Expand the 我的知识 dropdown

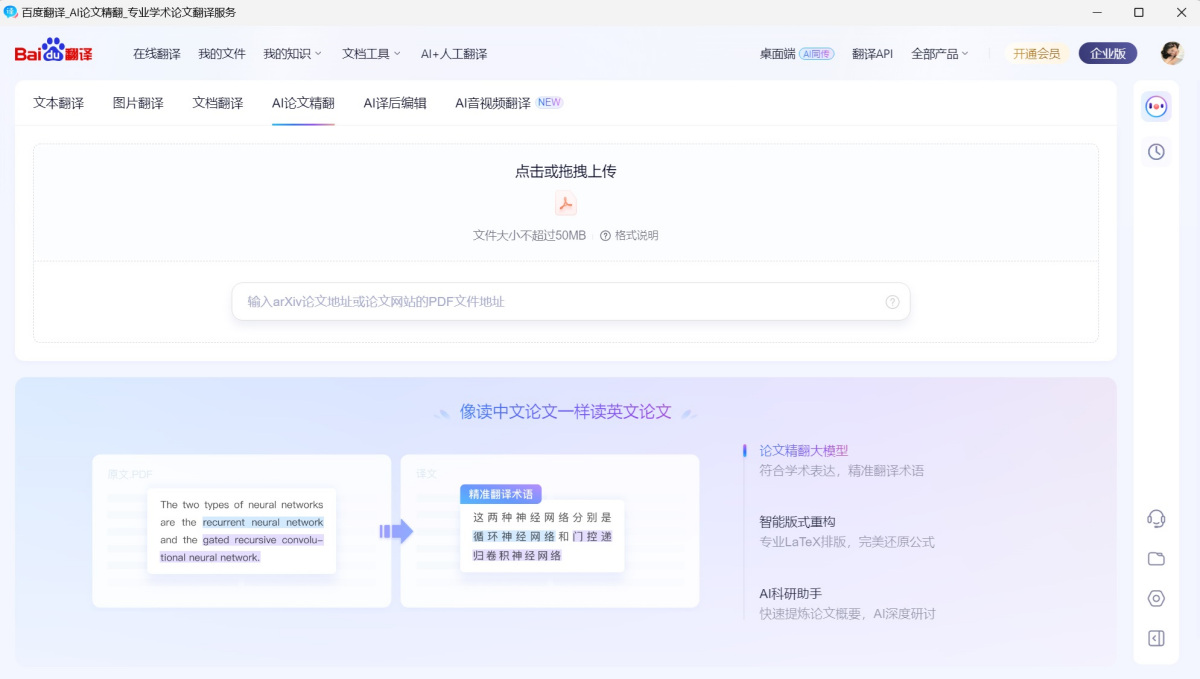pos(291,53)
